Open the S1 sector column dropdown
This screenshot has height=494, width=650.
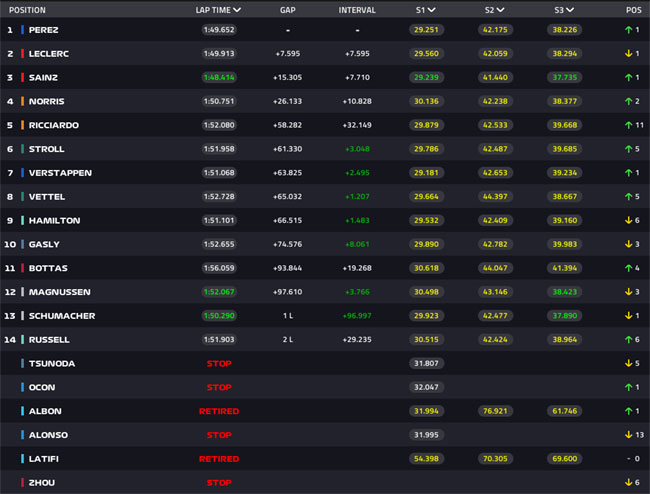tap(431, 10)
